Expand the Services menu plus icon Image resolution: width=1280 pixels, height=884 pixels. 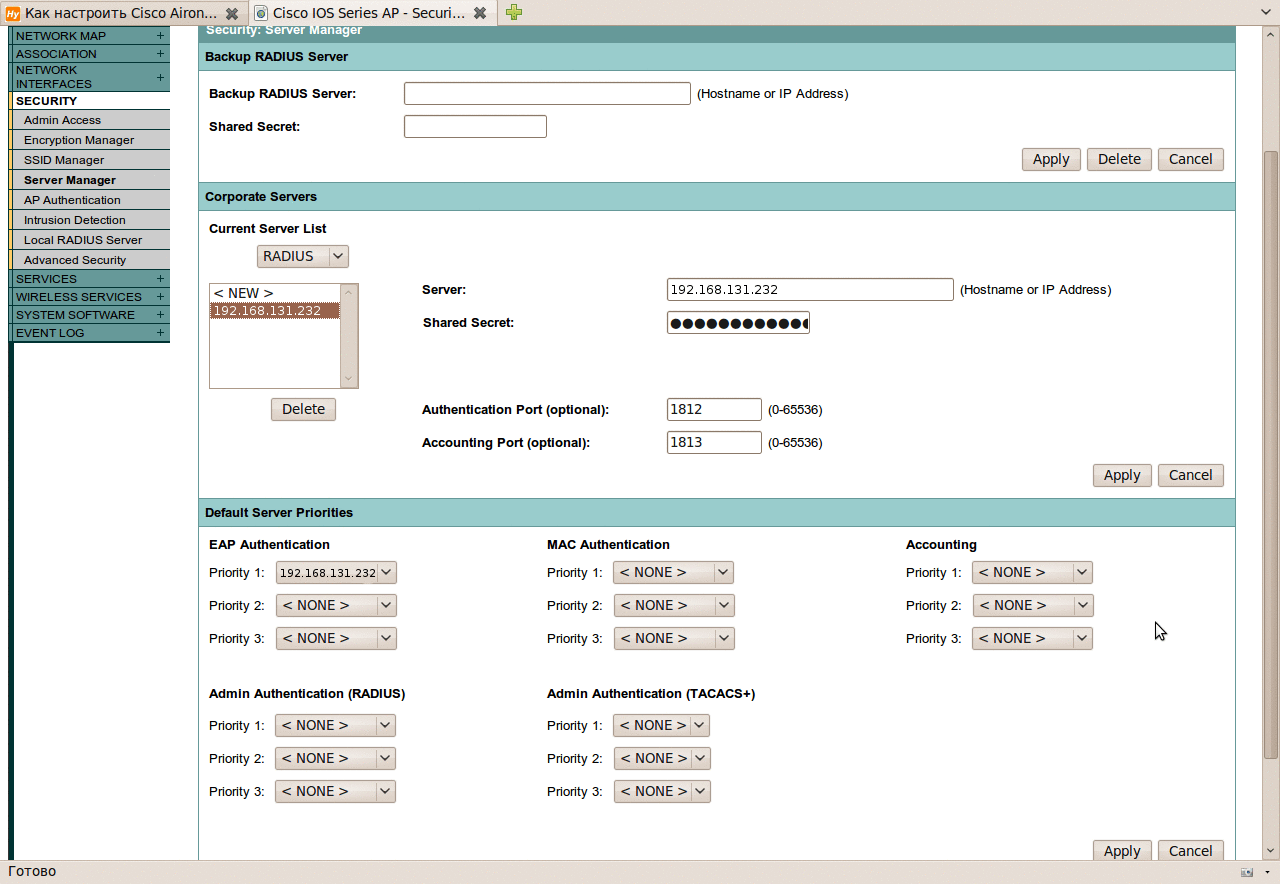[160, 279]
